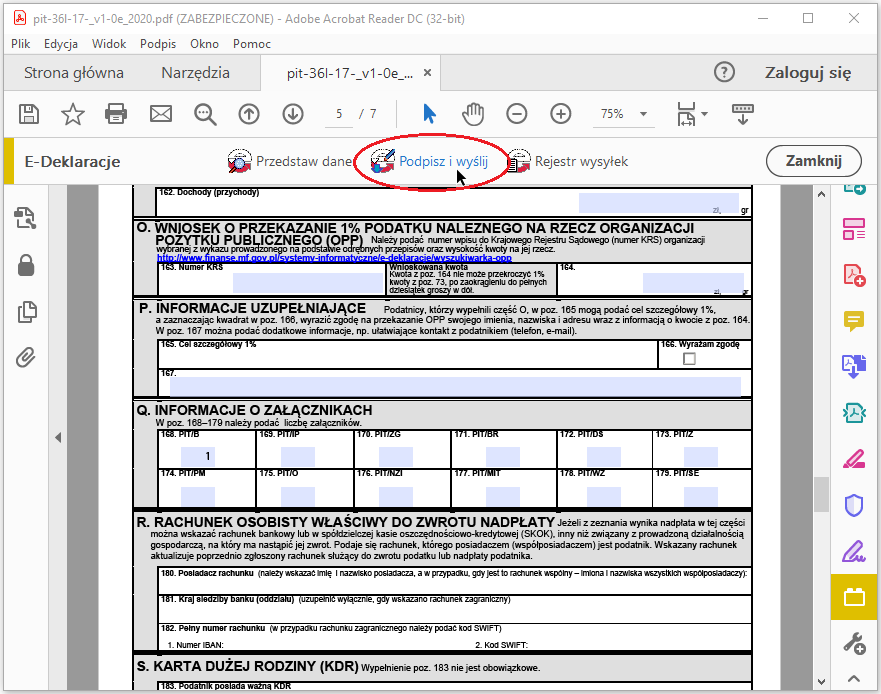Screen dimensions: 881x694
Task: Zoom in with the plus circle icon
Action: point(560,114)
